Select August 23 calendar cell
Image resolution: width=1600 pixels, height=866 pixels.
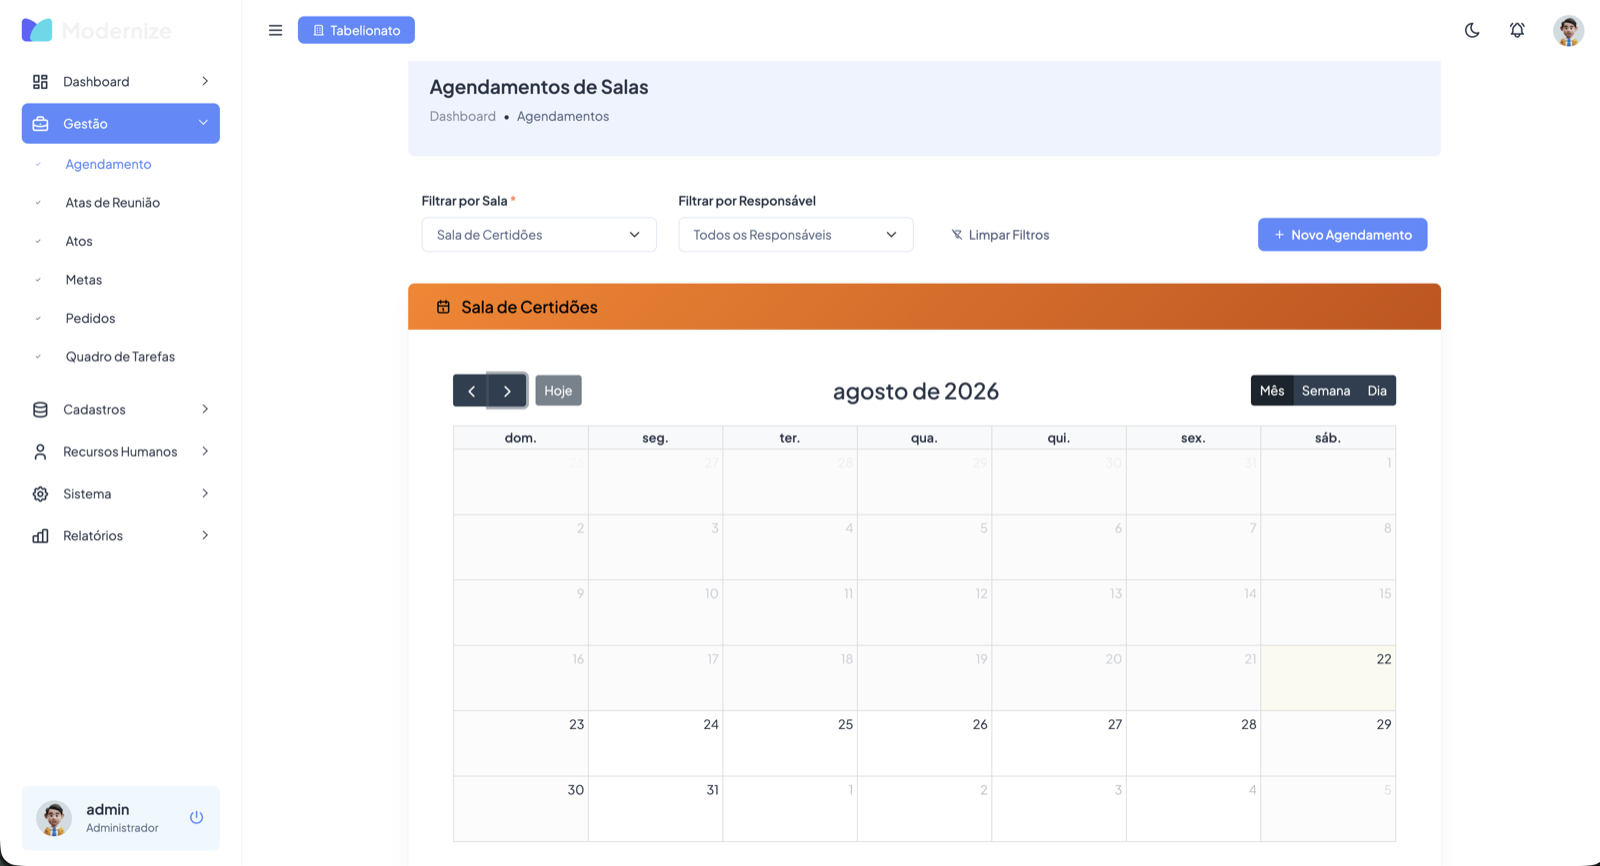point(521,744)
